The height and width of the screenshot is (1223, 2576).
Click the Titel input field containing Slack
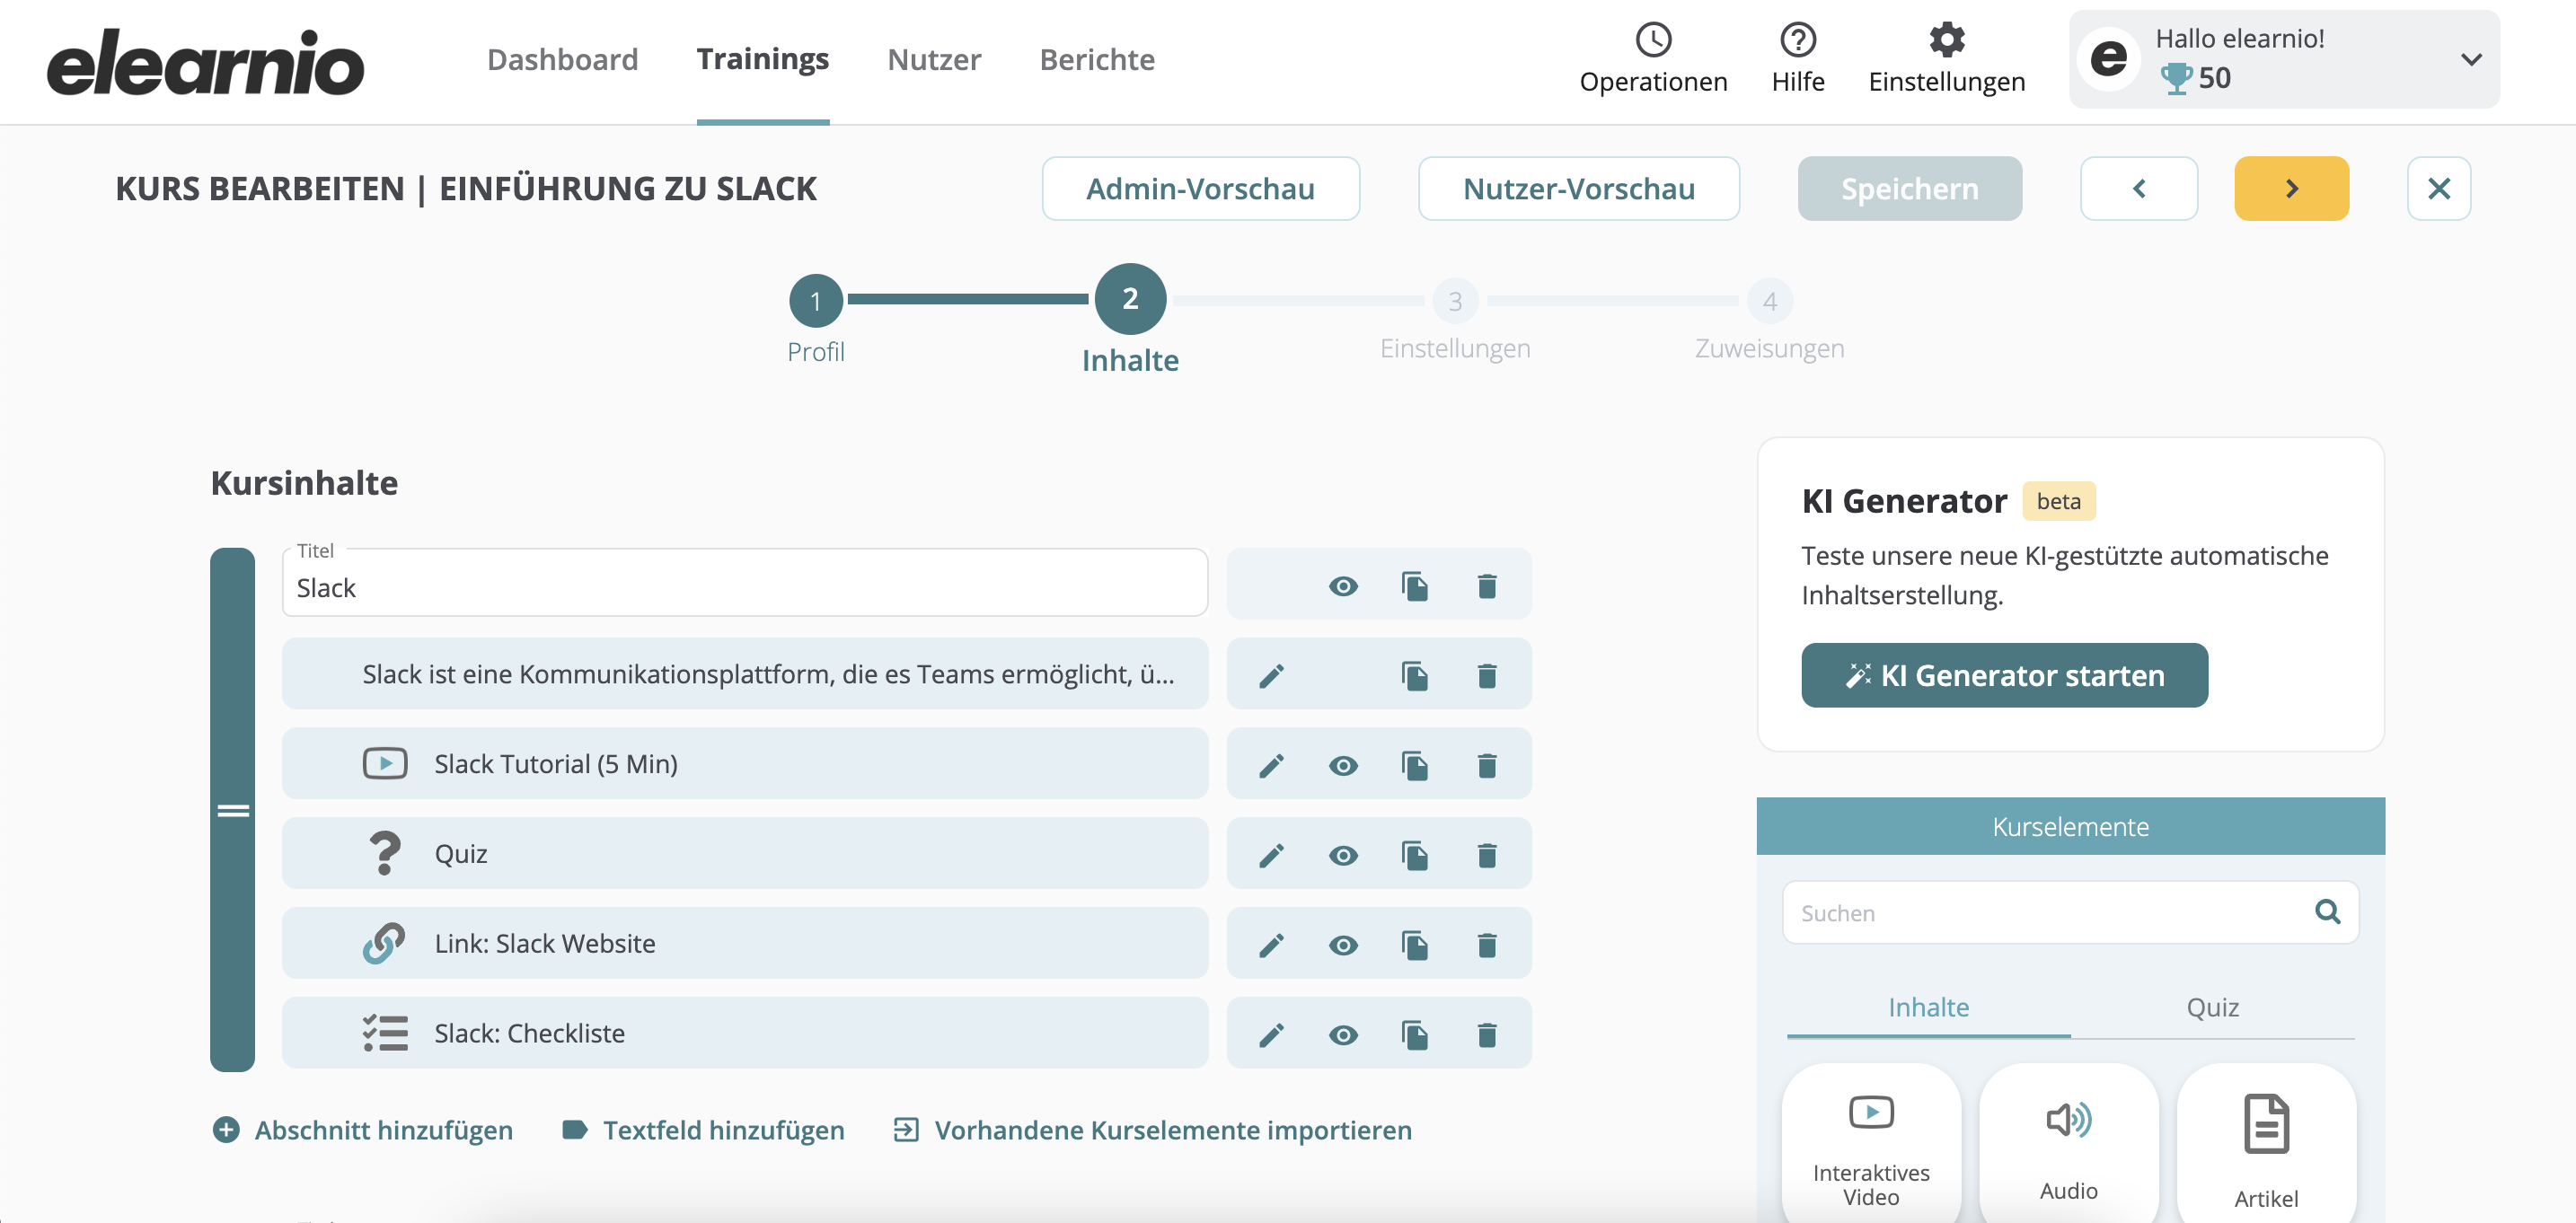[x=745, y=583]
